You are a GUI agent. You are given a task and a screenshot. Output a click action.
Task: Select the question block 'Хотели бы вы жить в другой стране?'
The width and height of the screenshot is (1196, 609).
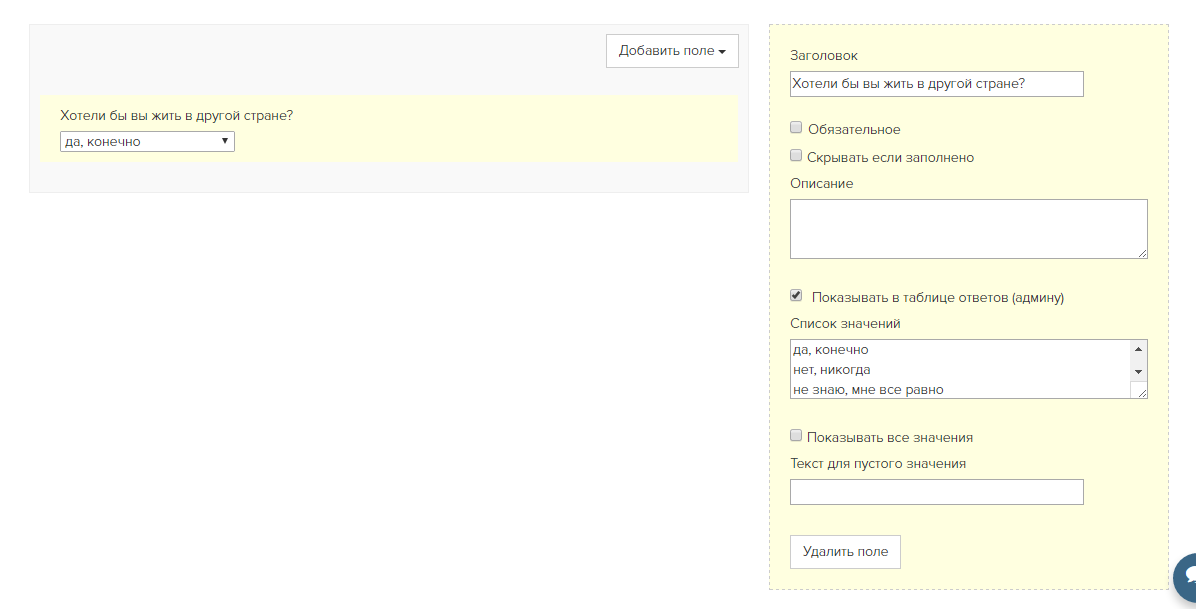click(x=389, y=128)
